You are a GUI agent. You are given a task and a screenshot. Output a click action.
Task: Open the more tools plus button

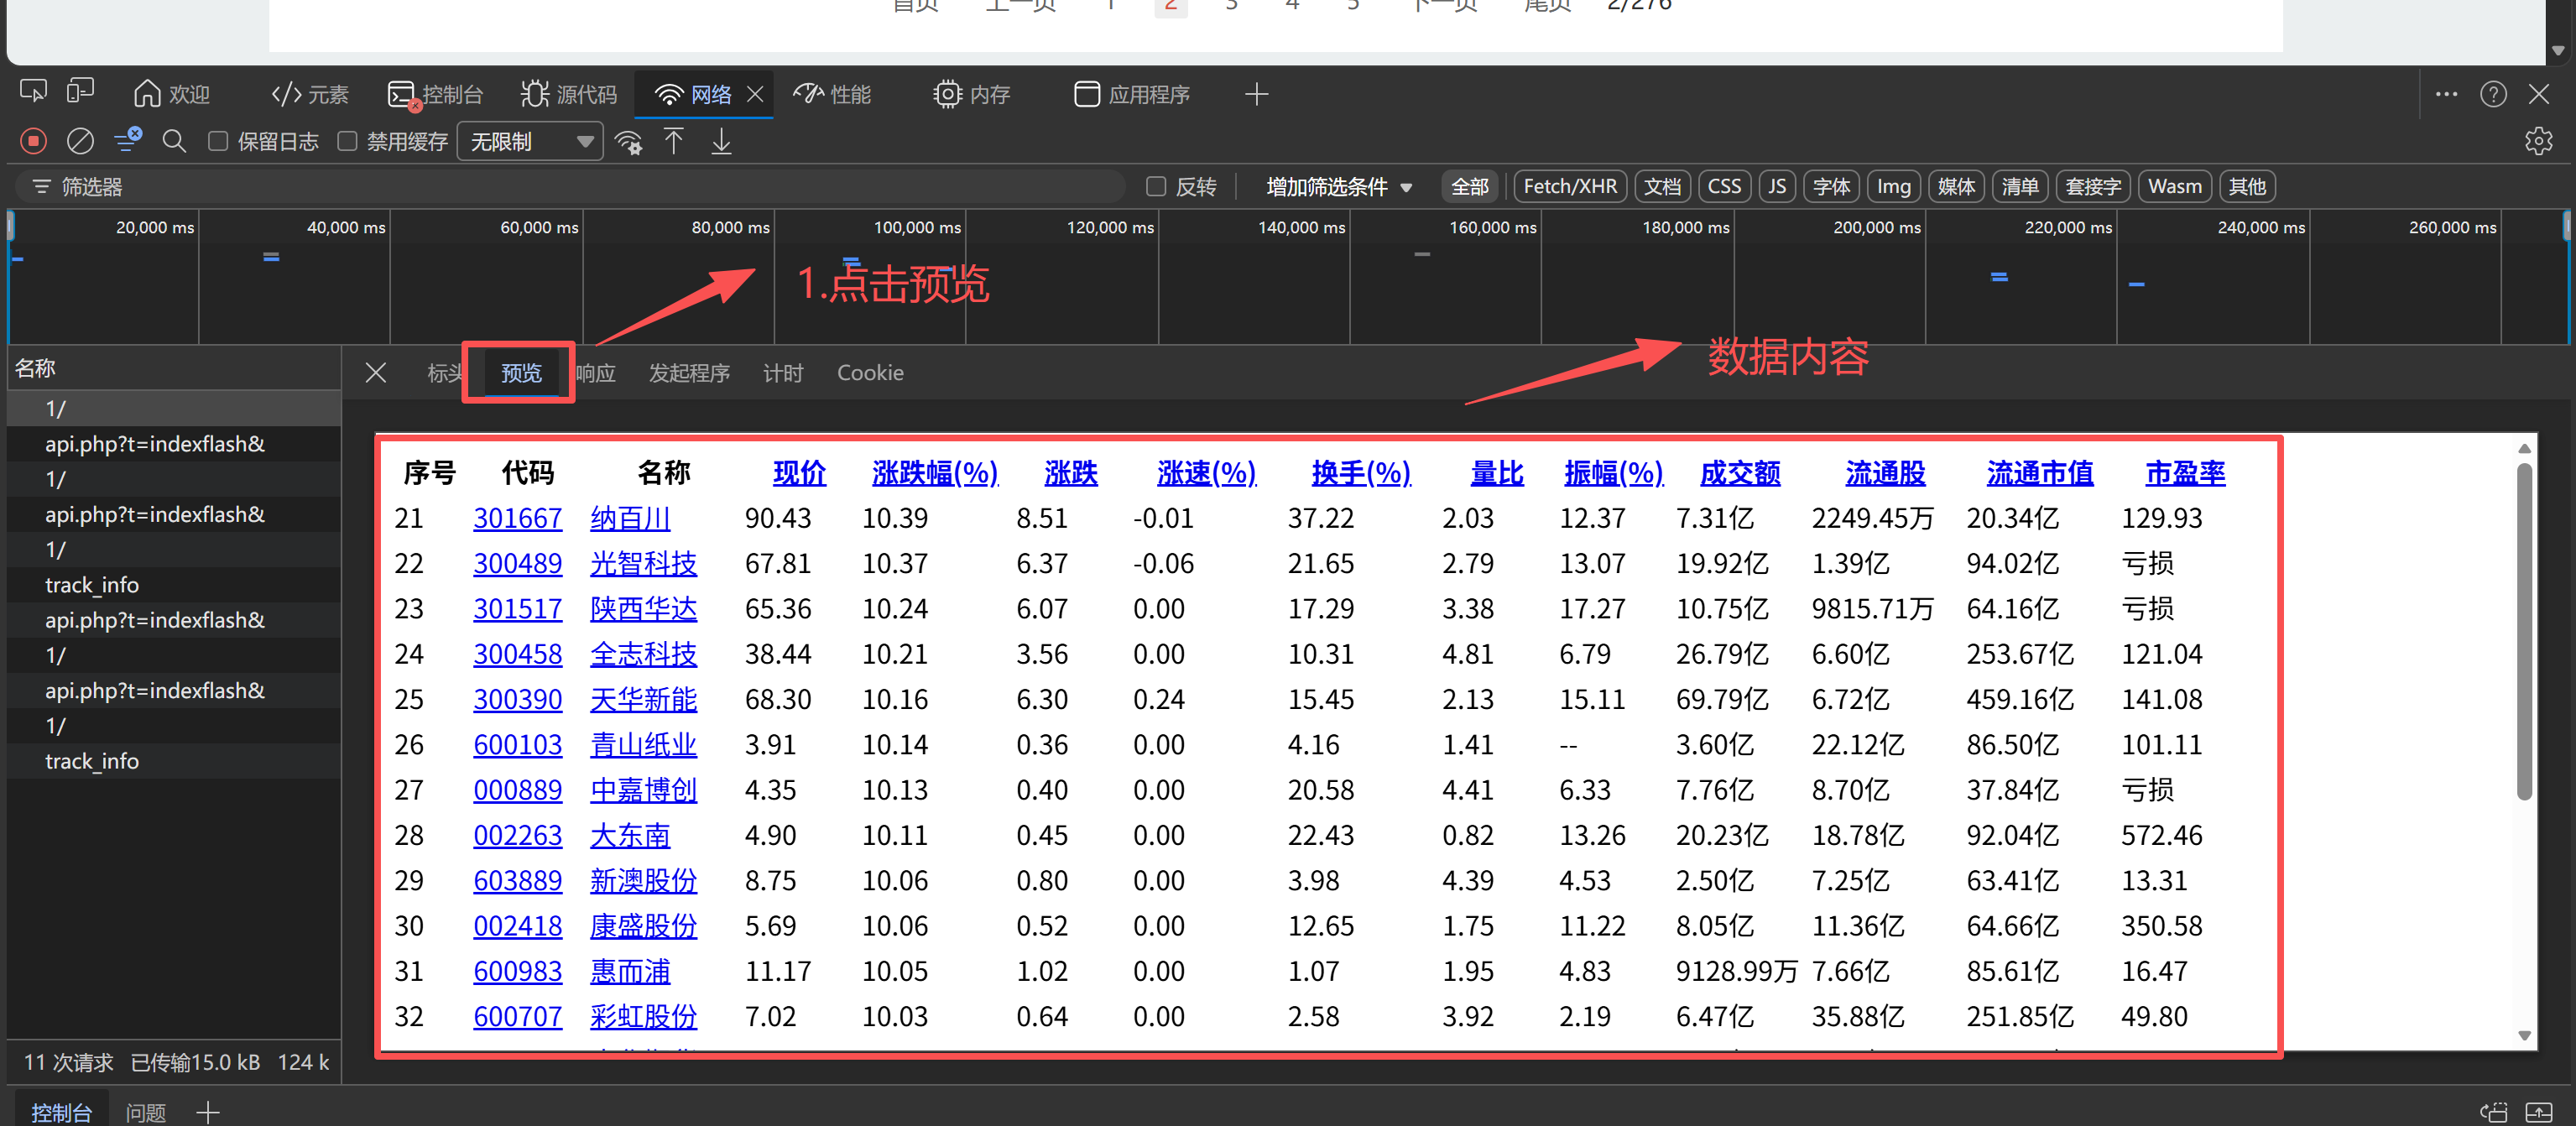[1256, 94]
